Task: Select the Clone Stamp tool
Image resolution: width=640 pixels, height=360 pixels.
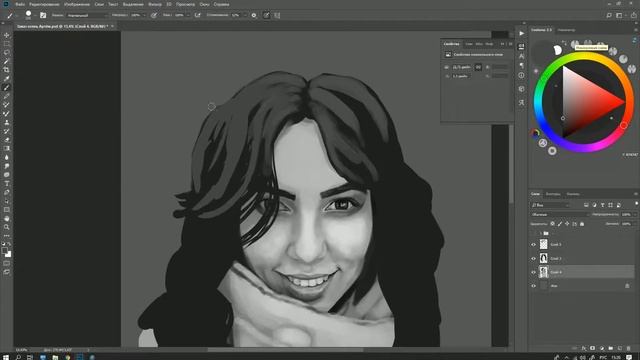Action: 7,122
